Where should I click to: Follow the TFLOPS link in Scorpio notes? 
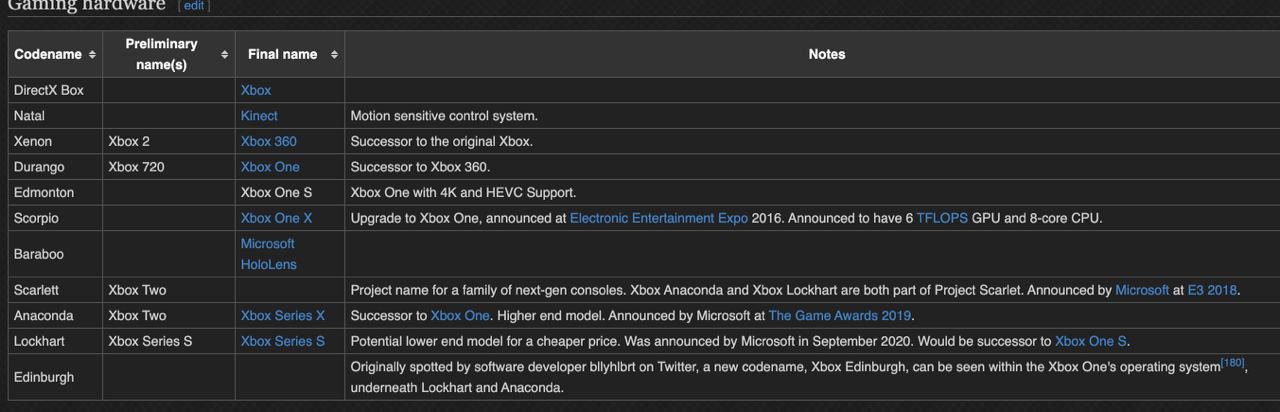click(x=942, y=218)
